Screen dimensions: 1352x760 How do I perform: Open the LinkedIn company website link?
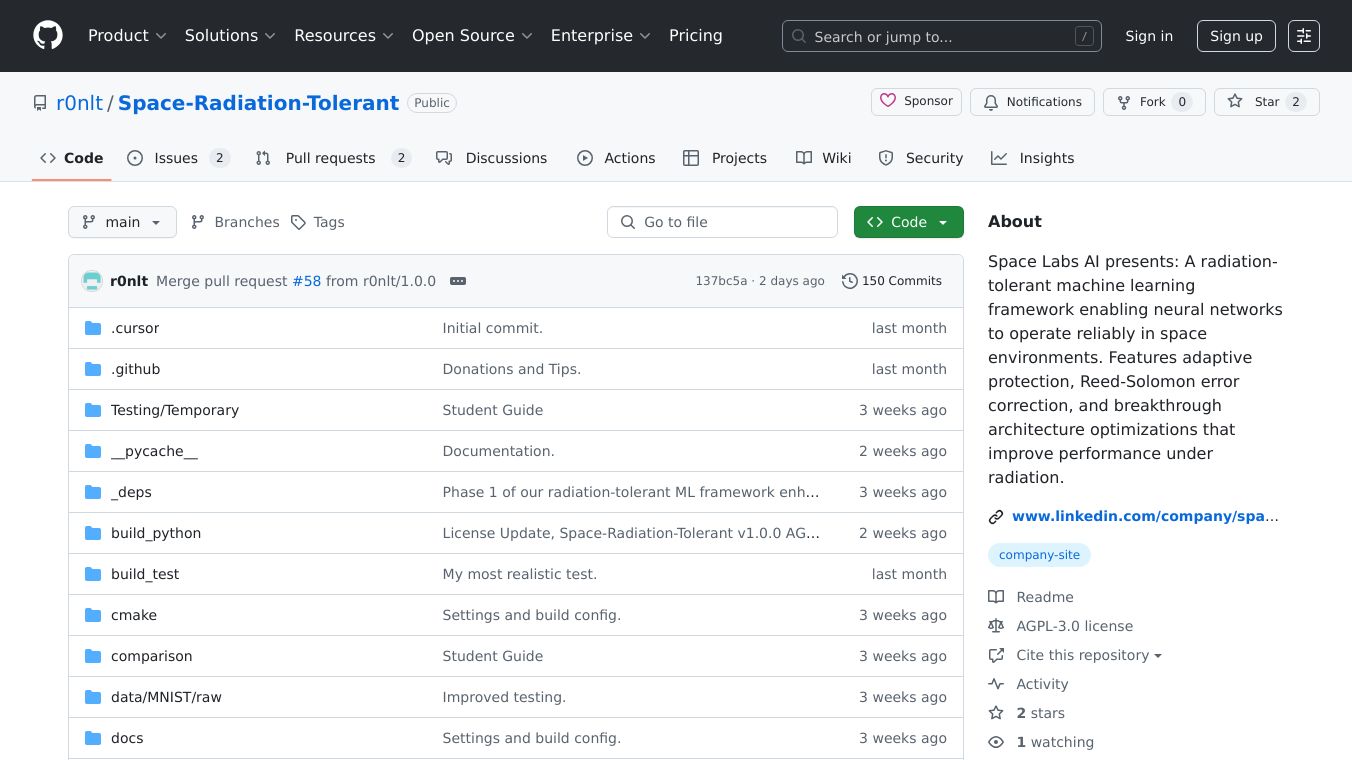pos(1144,516)
